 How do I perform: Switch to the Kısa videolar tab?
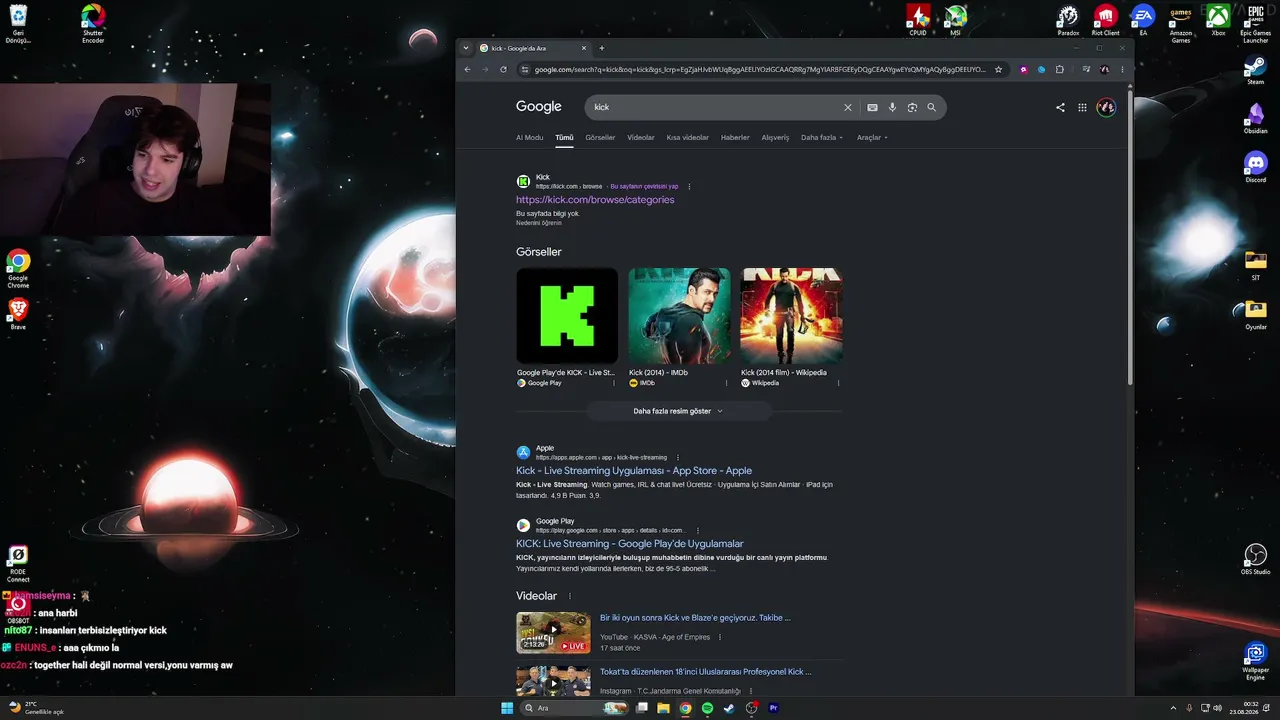pyautogui.click(x=688, y=138)
